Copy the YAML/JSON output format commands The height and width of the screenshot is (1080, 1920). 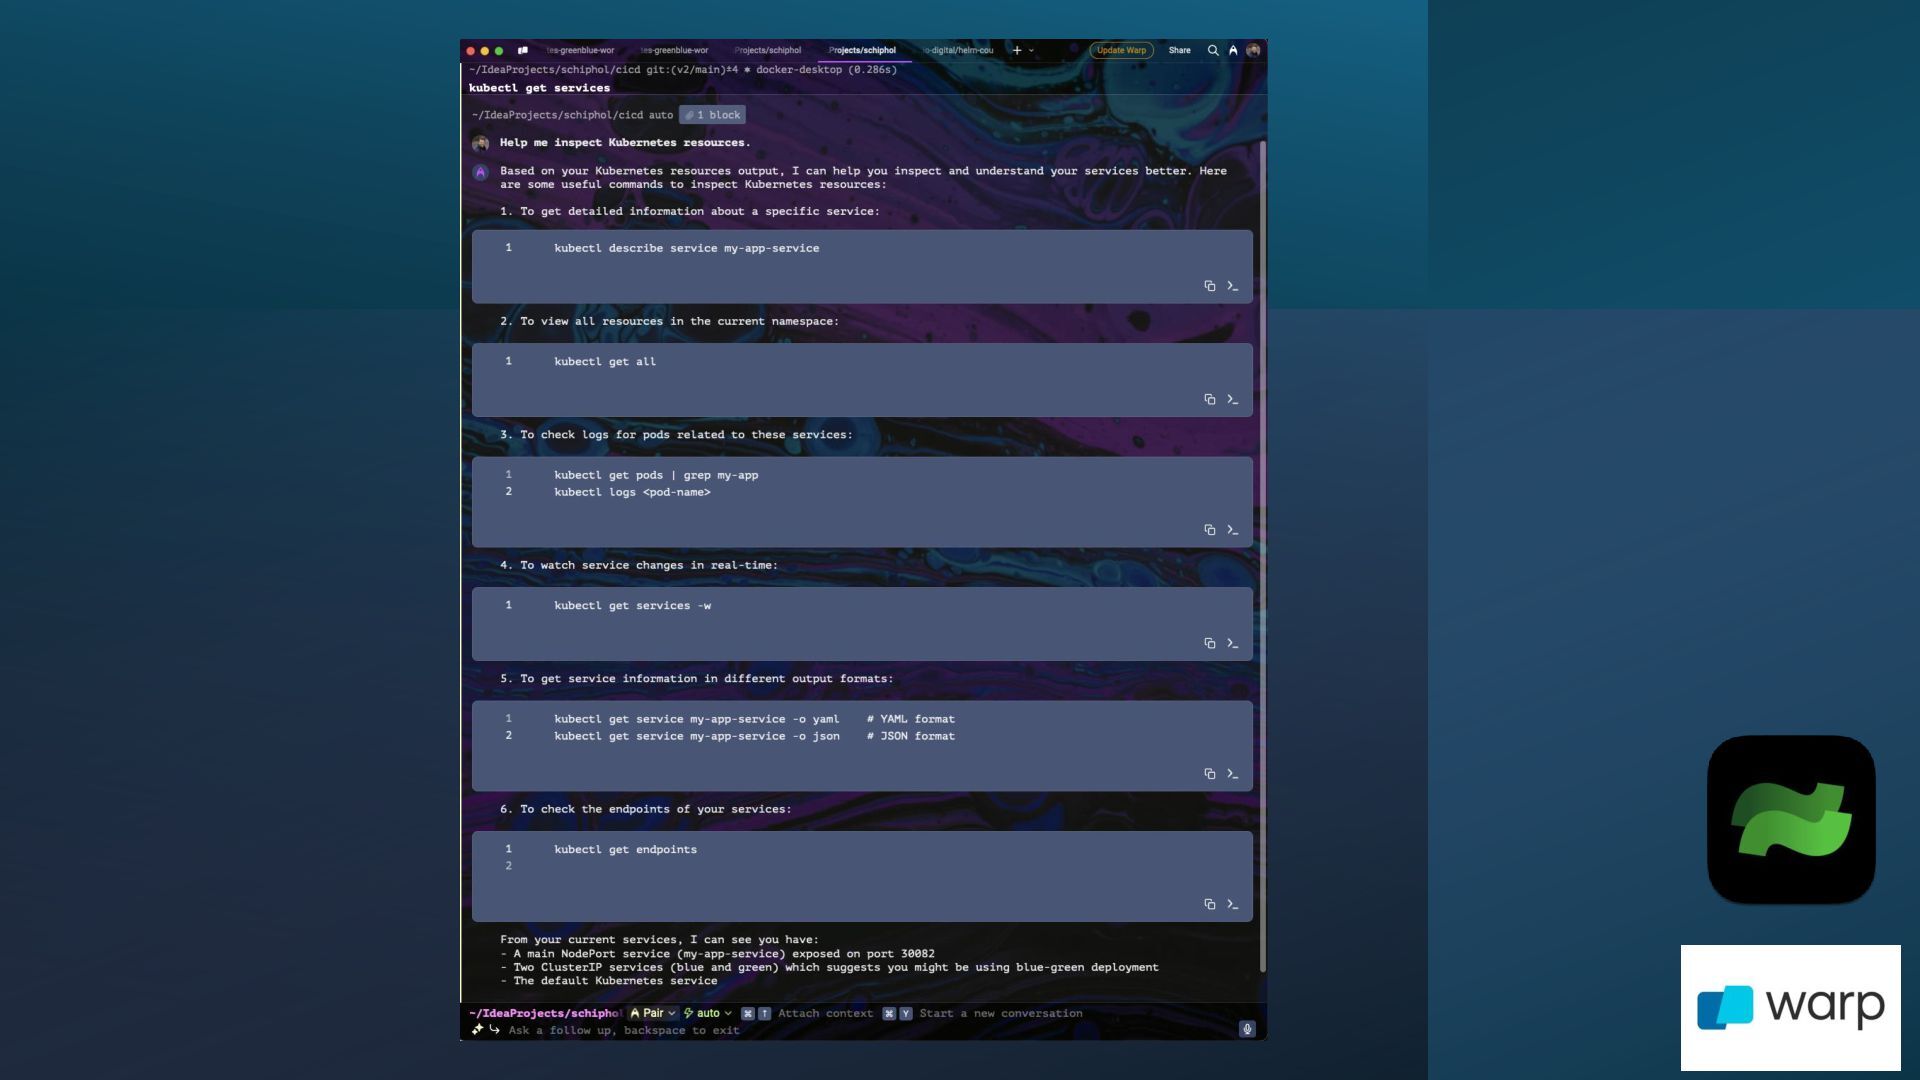[x=1209, y=774]
